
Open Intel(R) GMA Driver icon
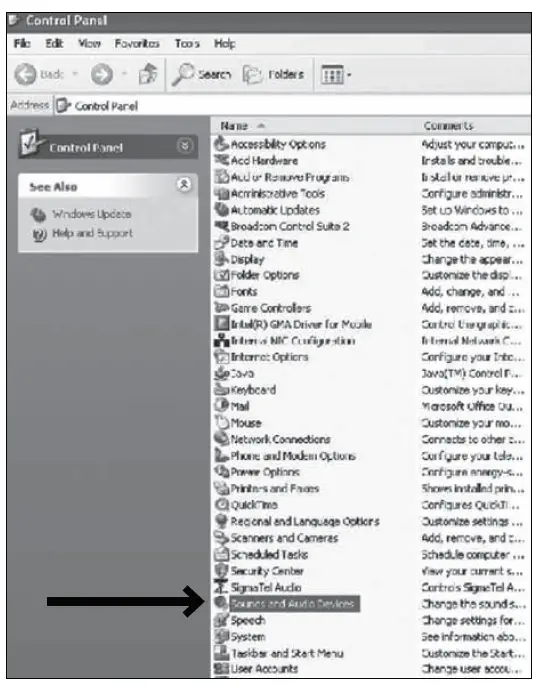(x=221, y=324)
